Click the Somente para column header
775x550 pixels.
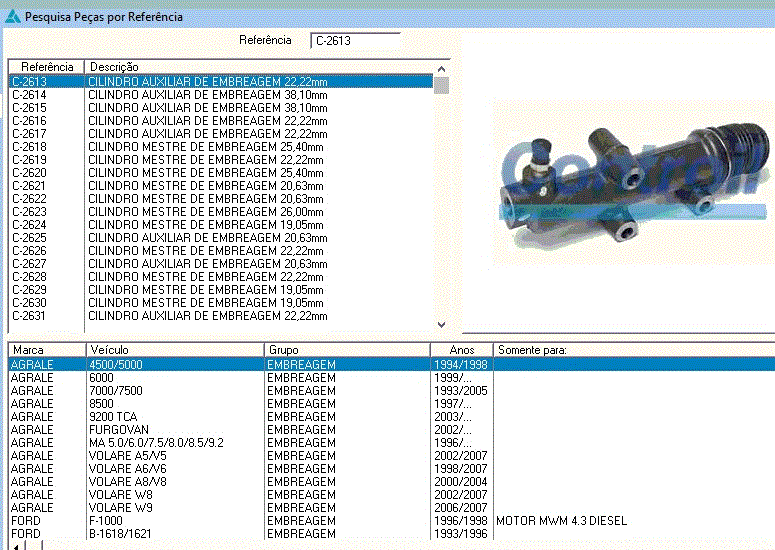[x=633, y=350]
